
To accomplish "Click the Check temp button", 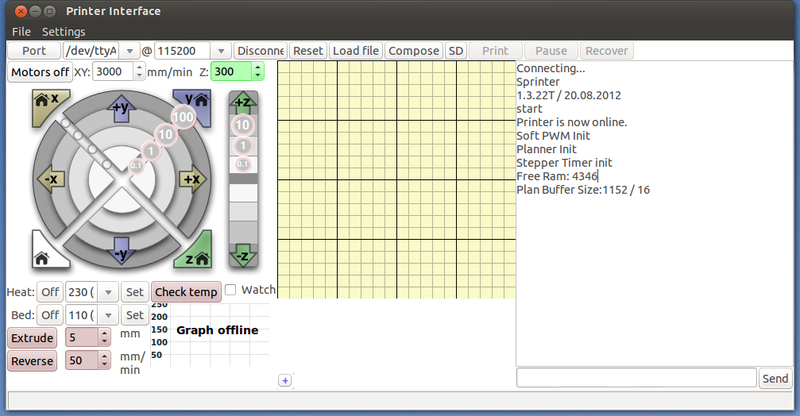I will 186,292.
